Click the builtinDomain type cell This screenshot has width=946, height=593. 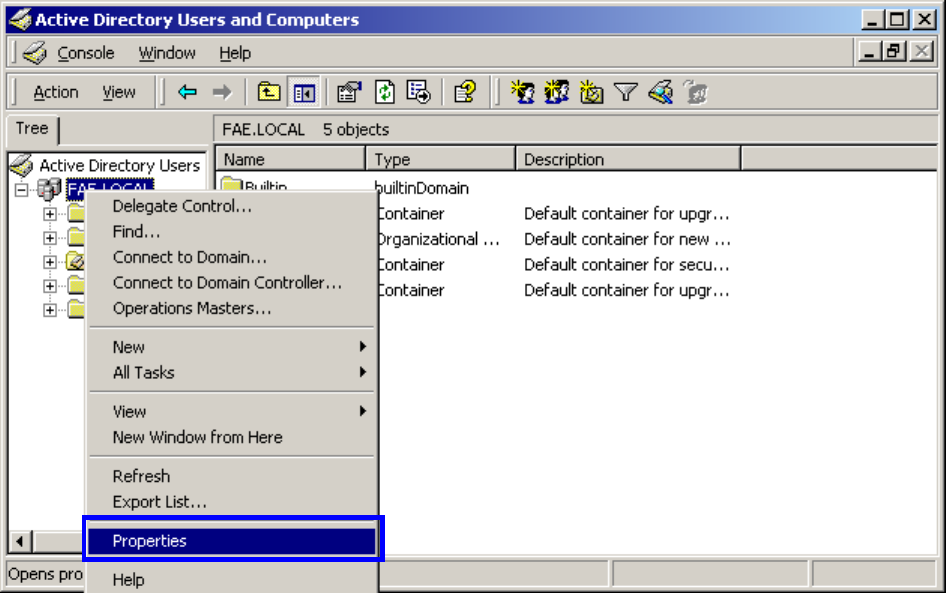click(422, 188)
